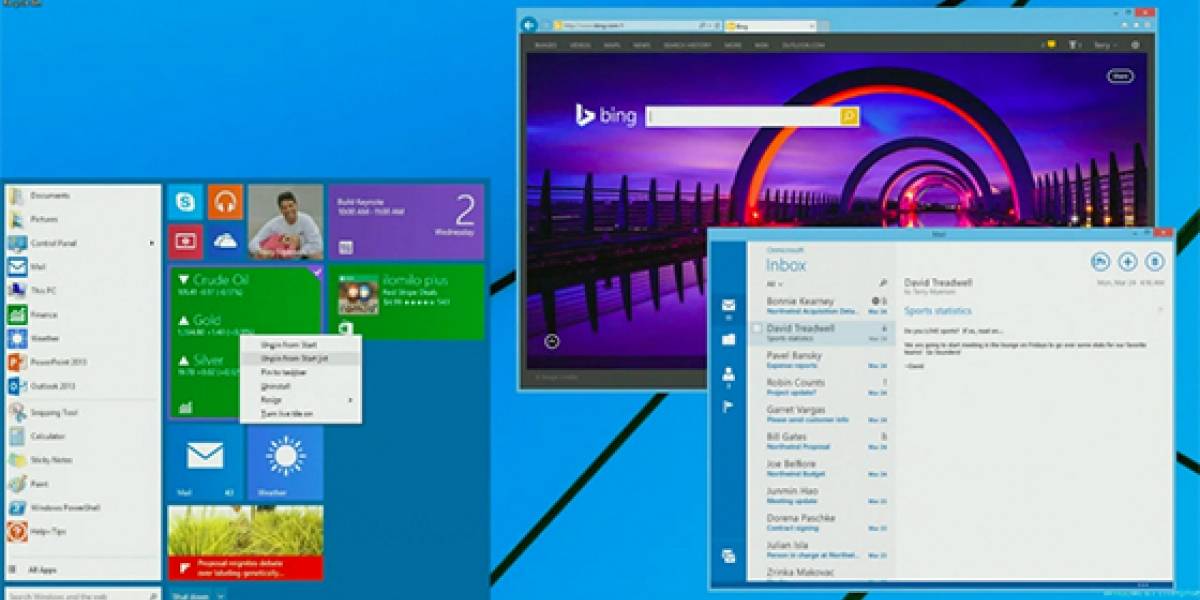Viewport: 1200px width, 600px height.
Task: Launch PowerPoint 2013 from Start menu
Action: point(82,362)
